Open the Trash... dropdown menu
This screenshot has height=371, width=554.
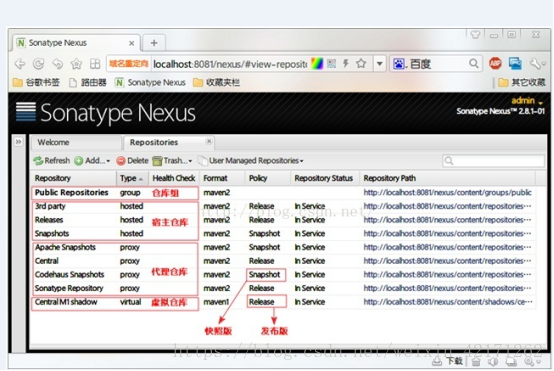pyautogui.click(x=172, y=161)
